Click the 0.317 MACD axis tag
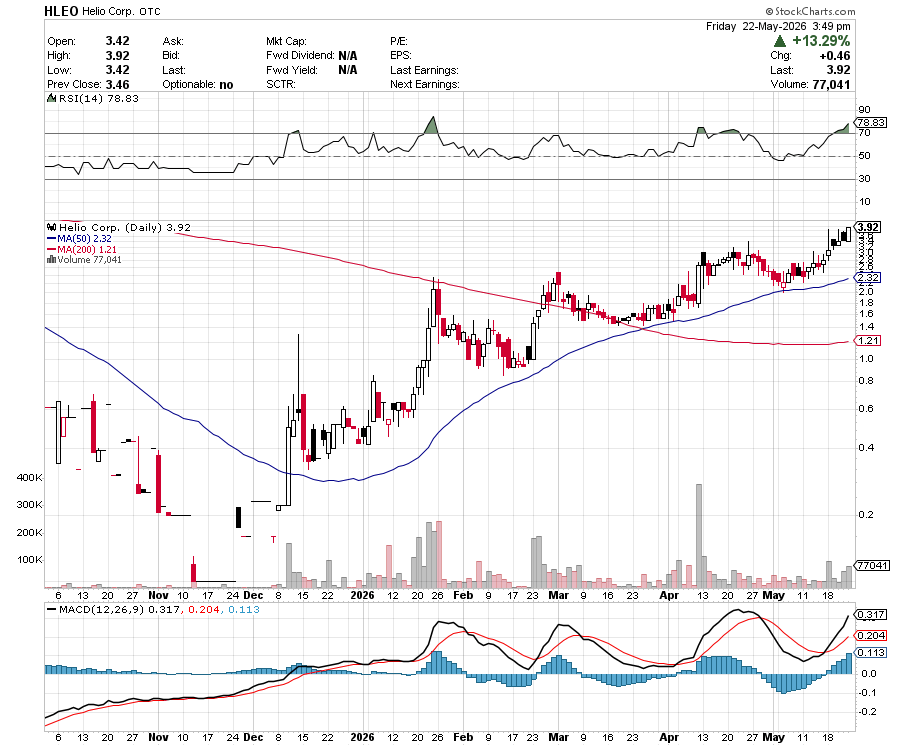This screenshot has width=900, height=746. 871,615
